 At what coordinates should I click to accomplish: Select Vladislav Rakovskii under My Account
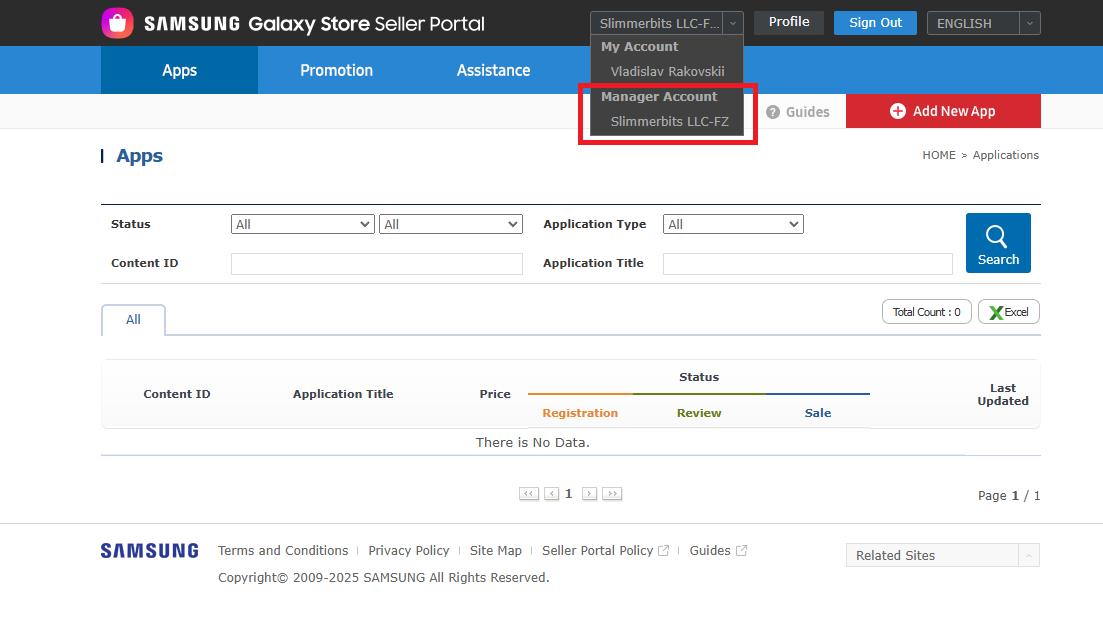[667, 72]
